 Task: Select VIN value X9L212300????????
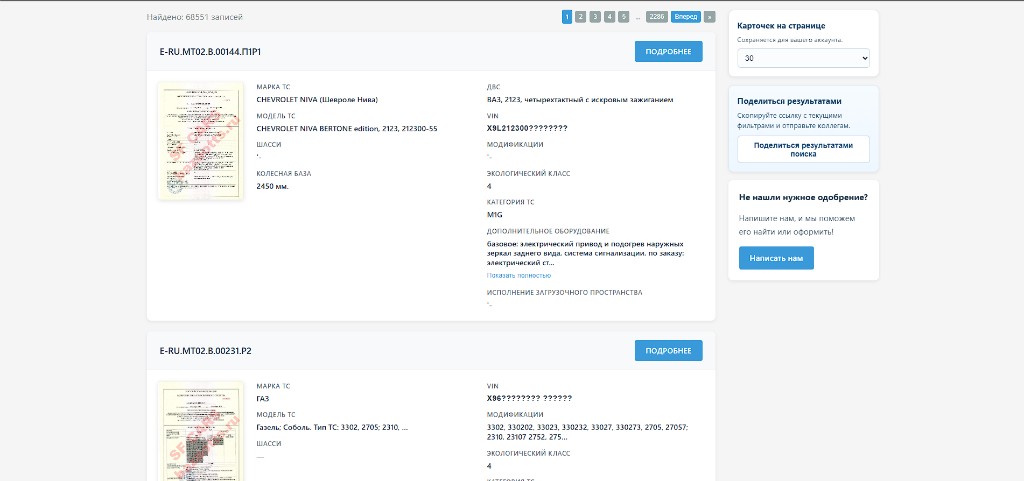(527, 128)
